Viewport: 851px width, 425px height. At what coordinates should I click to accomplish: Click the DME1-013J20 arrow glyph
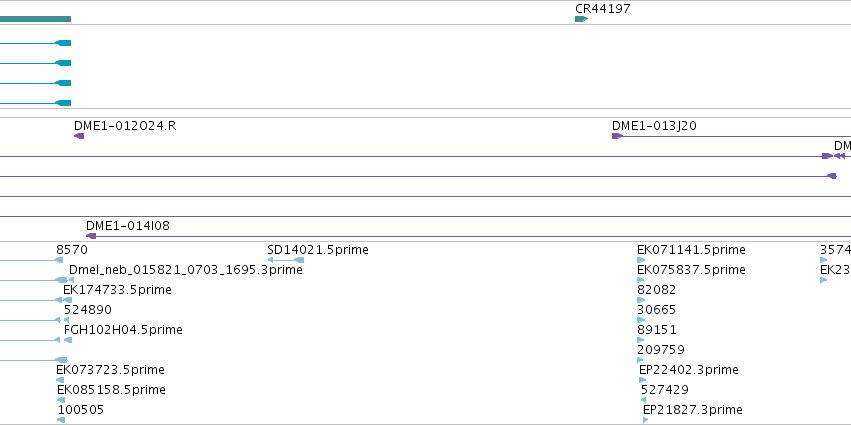(617, 136)
